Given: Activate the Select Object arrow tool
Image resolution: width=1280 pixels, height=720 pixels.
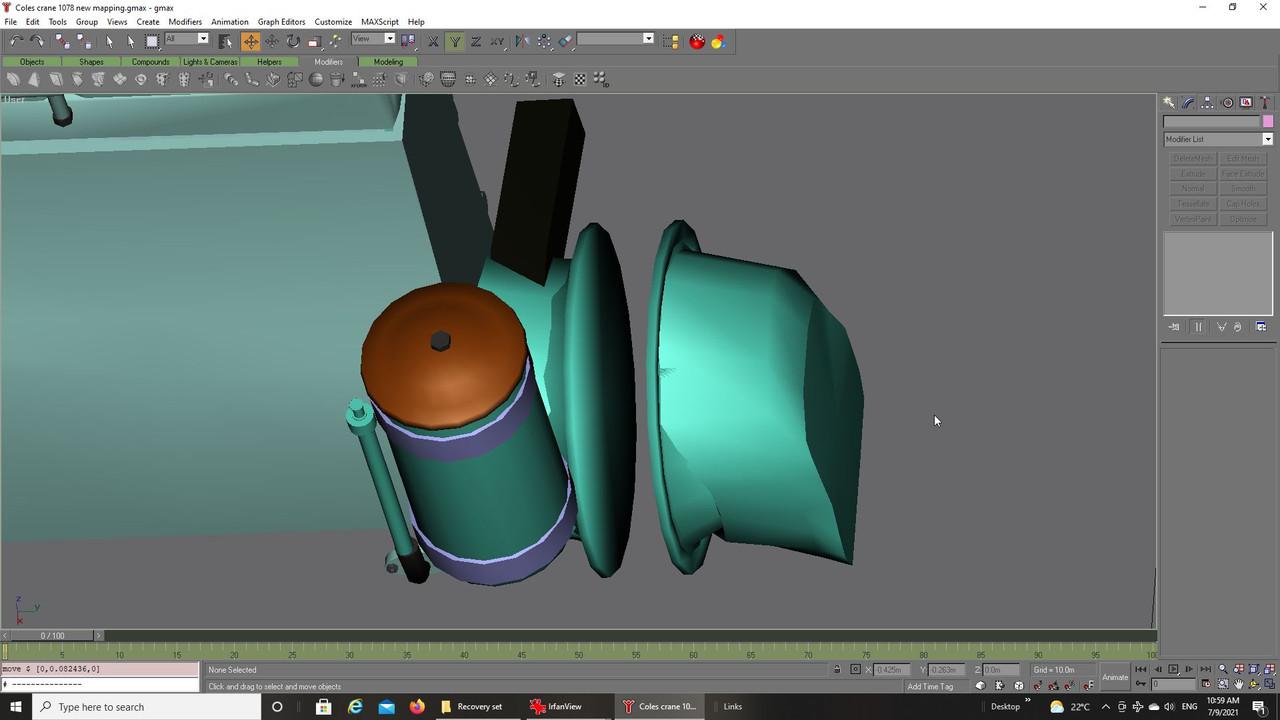Looking at the screenshot, I should (x=110, y=41).
